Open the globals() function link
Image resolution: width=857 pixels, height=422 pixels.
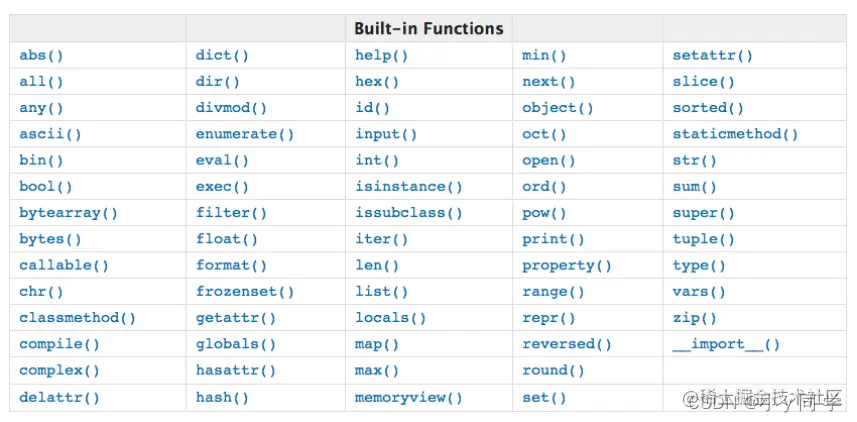coord(236,344)
